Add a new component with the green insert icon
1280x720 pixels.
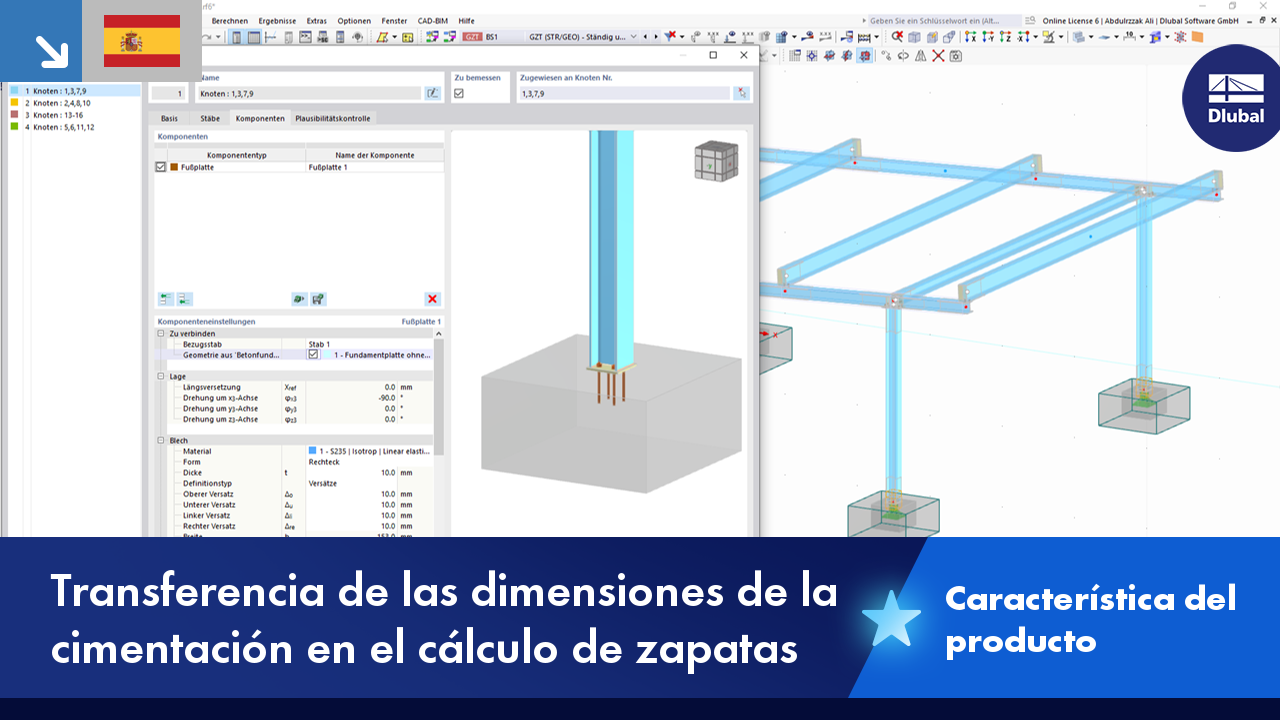click(165, 299)
